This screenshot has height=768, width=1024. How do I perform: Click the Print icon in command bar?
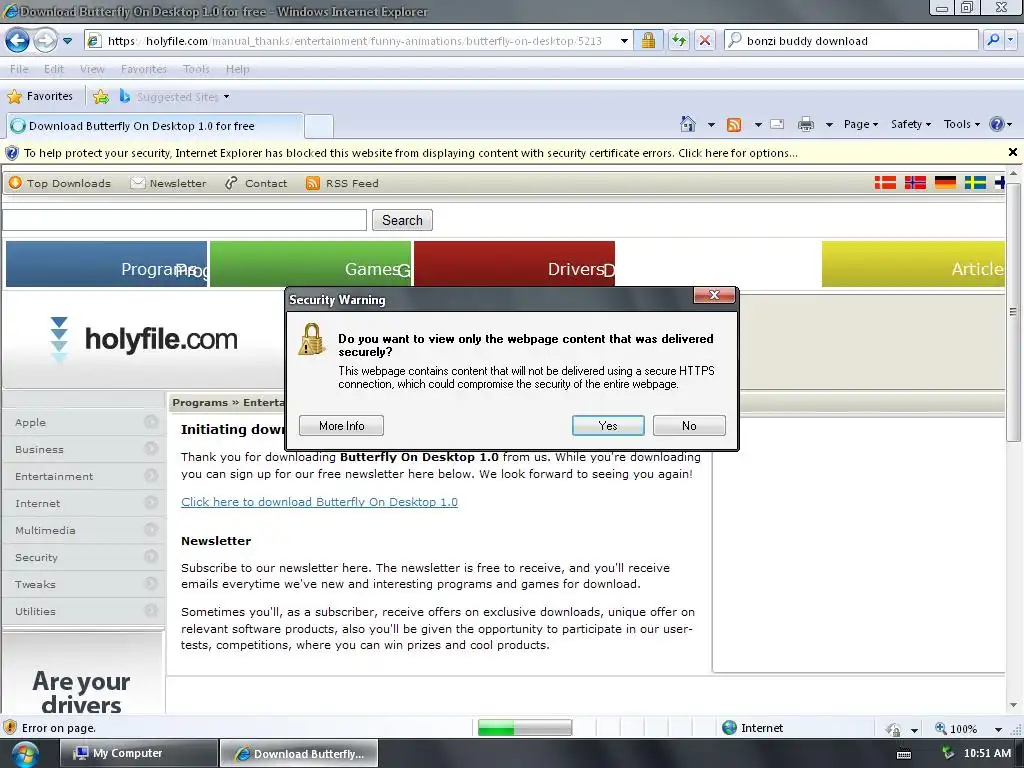(806, 124)
